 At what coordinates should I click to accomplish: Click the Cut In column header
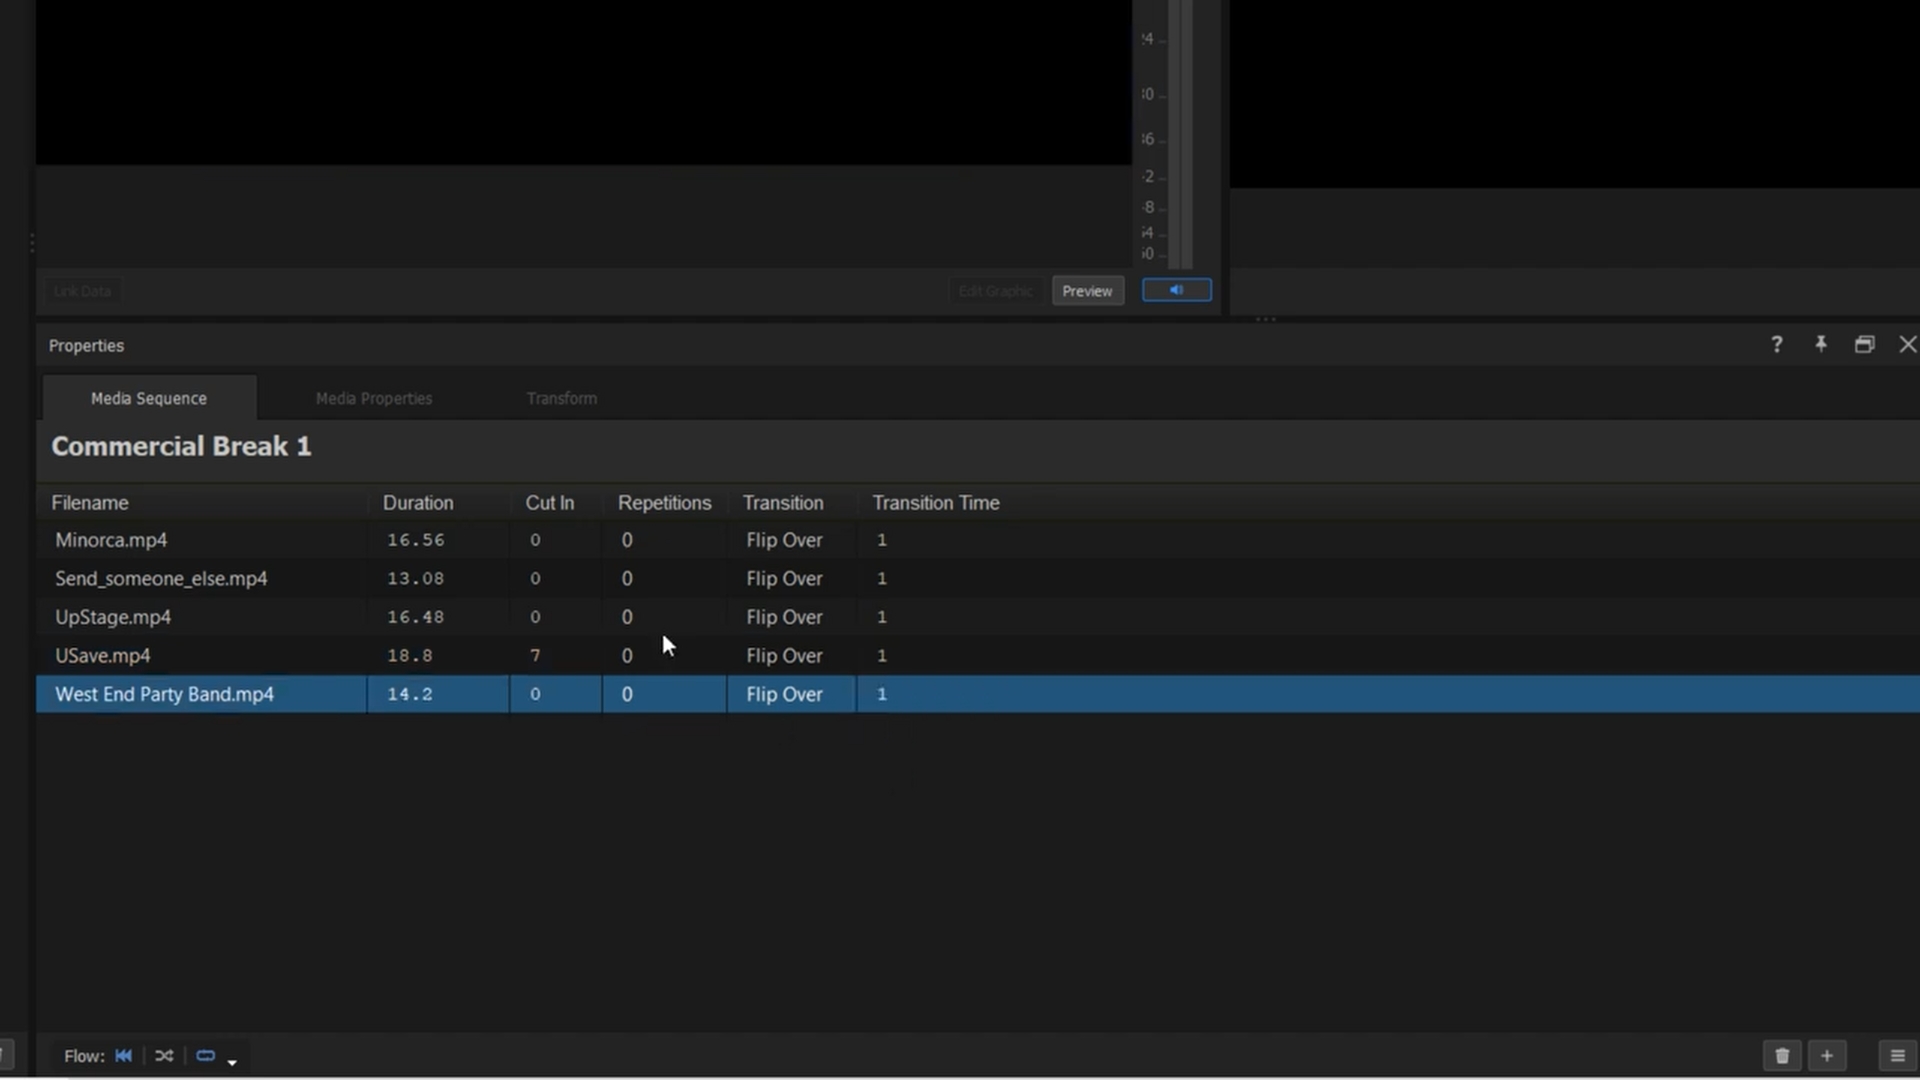550,503
